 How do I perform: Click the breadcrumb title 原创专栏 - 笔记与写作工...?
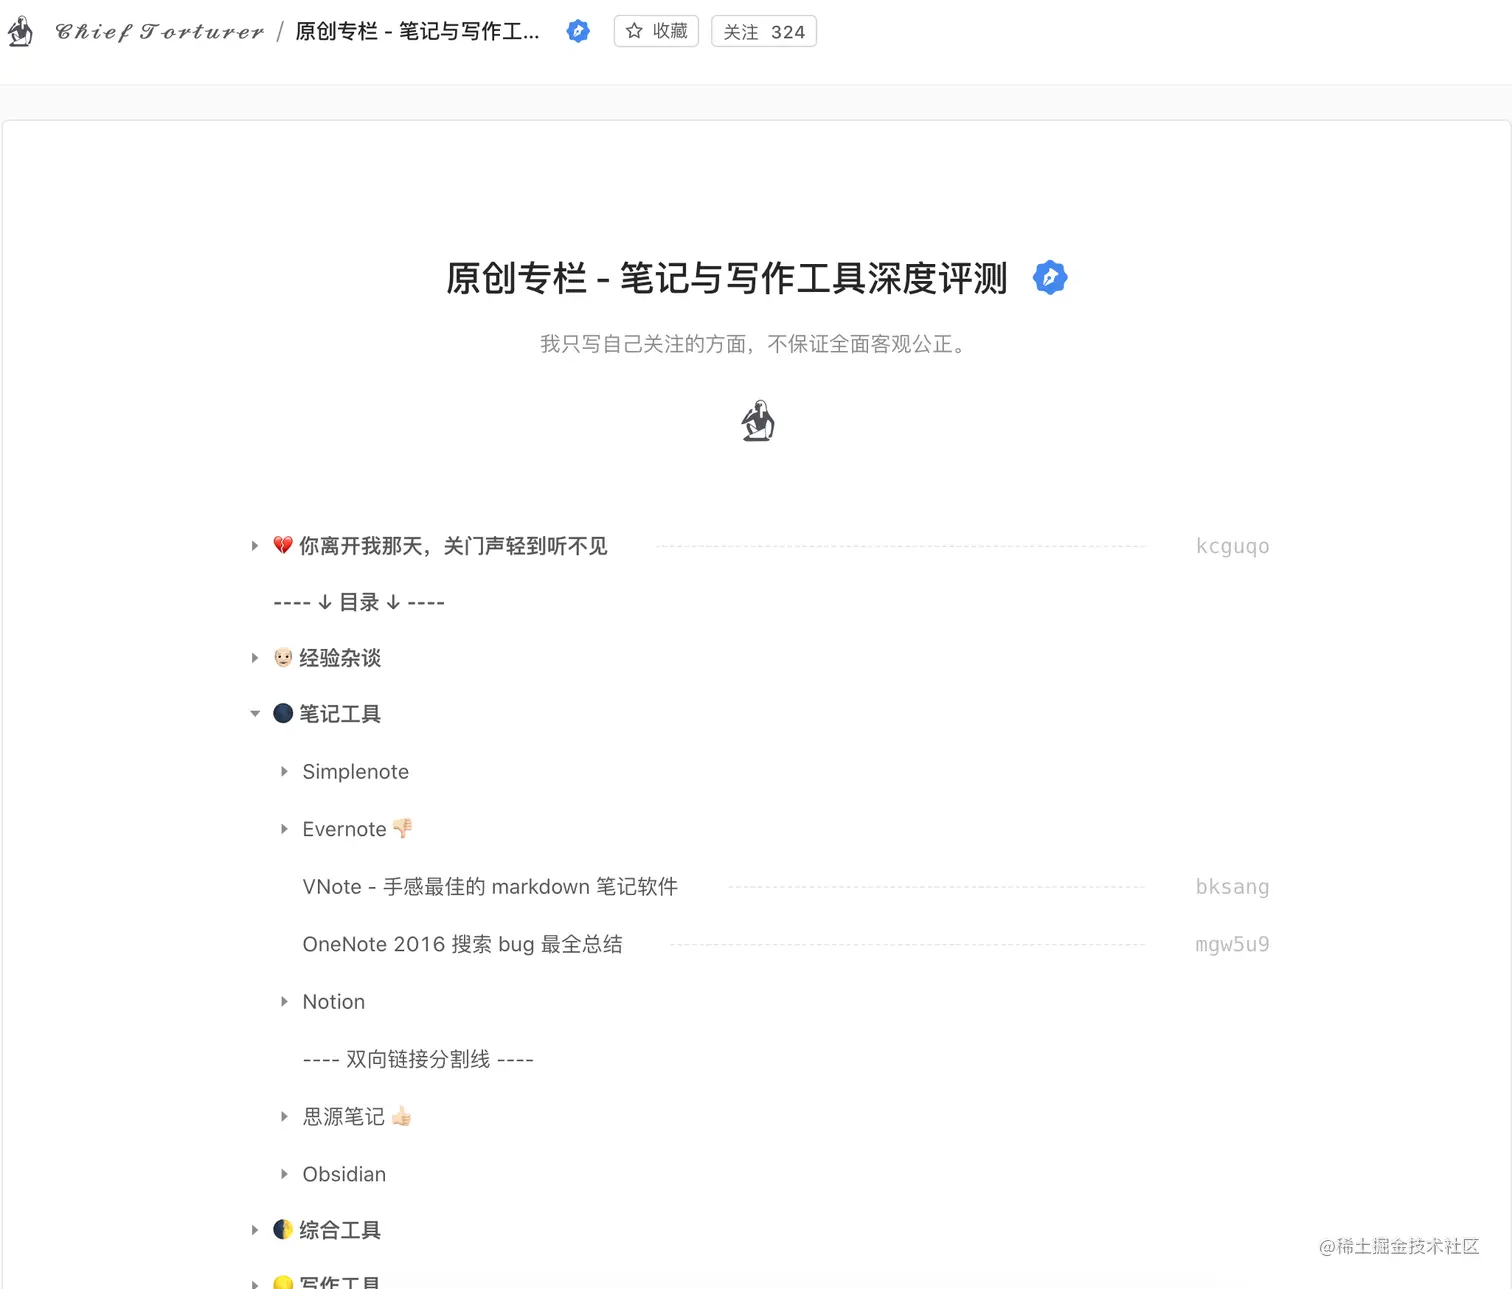point(417,32)
